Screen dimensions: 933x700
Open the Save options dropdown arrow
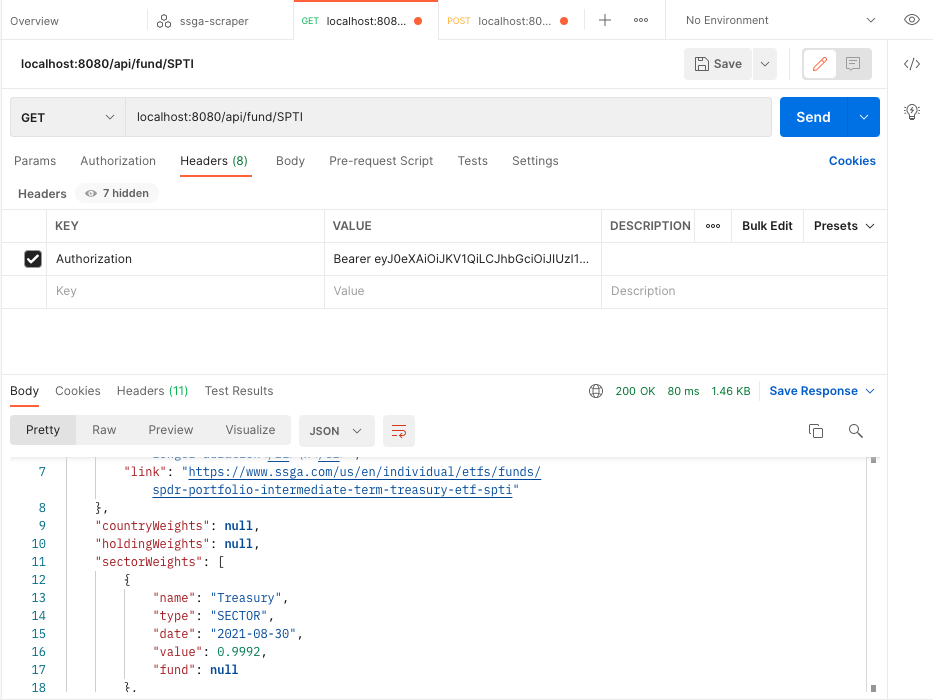(x=765, y=64)
